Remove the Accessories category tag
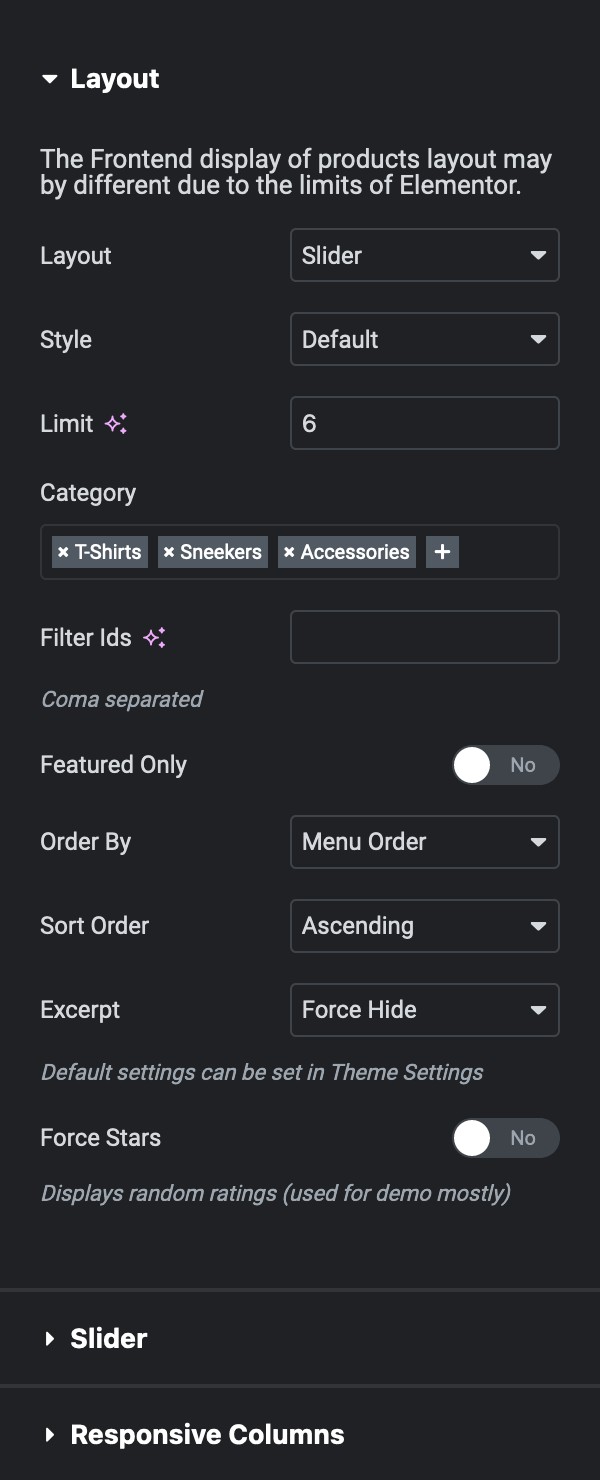 [289, 552]
